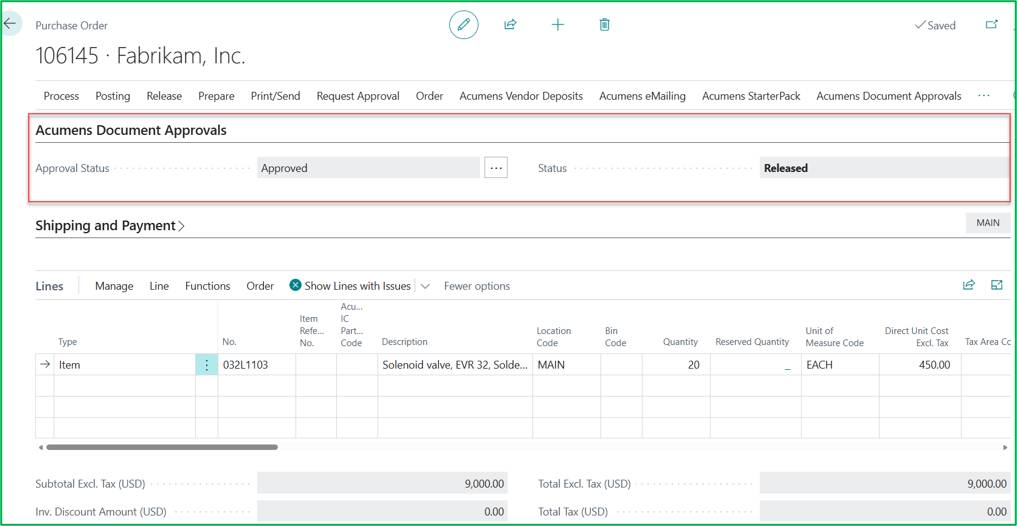Sort by Type column header

point(67,342)
